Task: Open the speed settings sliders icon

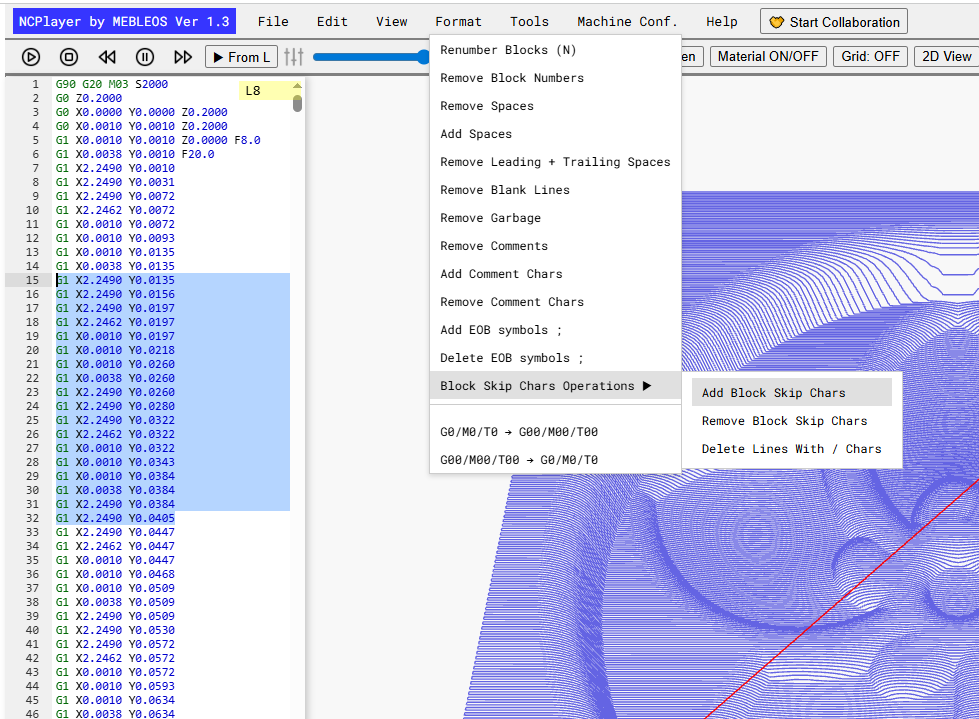Action: coord(293,57)
